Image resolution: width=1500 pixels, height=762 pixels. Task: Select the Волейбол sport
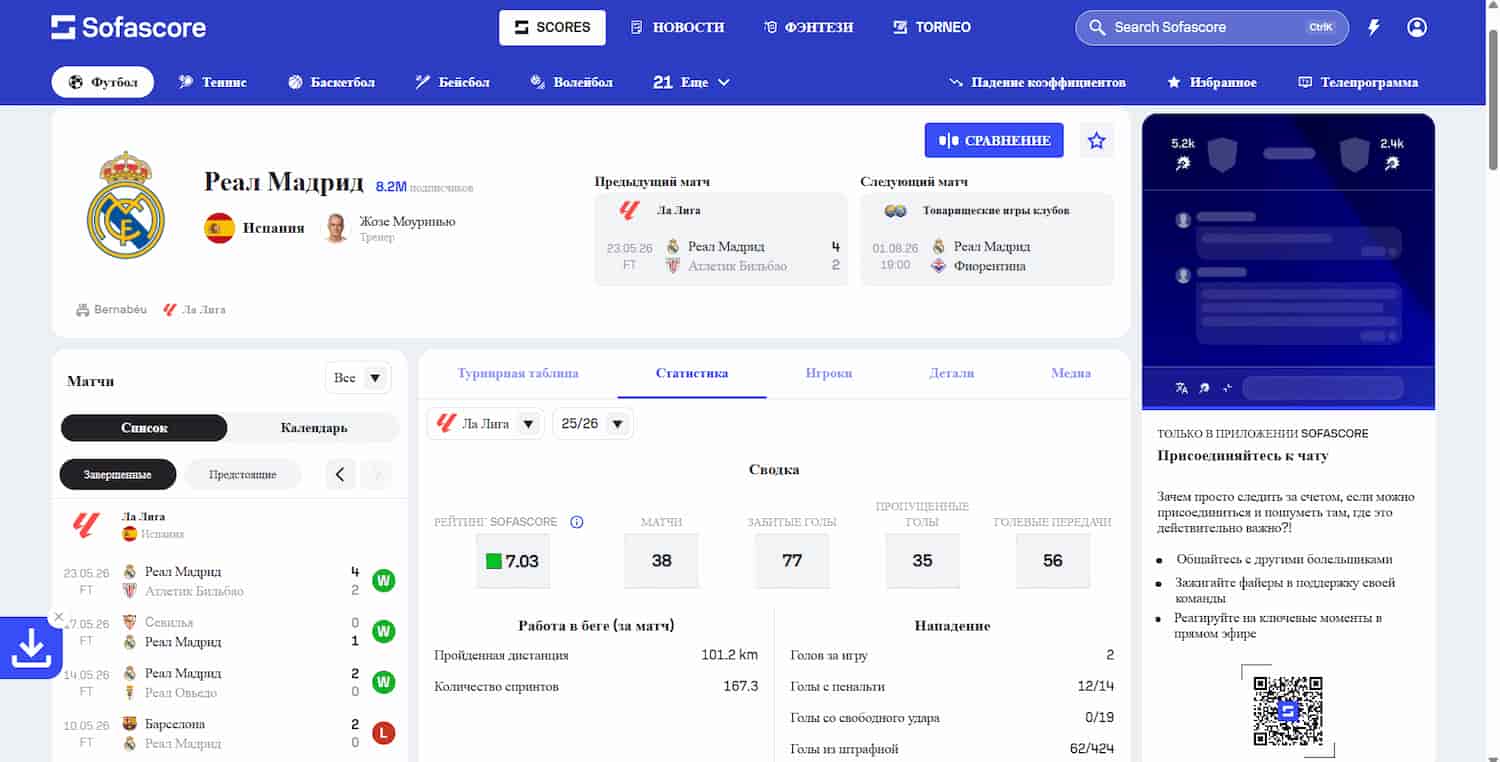pos(571,82)
